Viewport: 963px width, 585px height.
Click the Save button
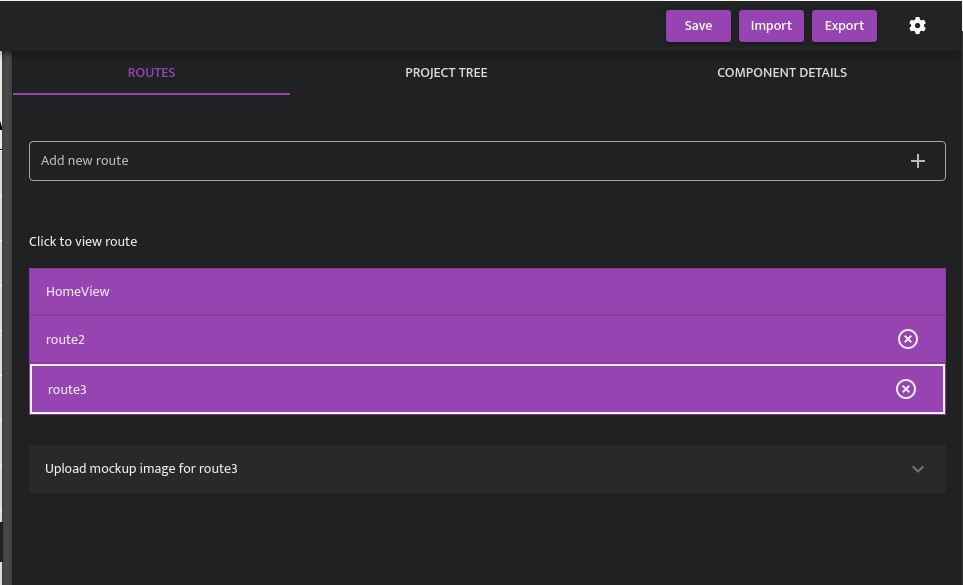(x=698, y=26)
